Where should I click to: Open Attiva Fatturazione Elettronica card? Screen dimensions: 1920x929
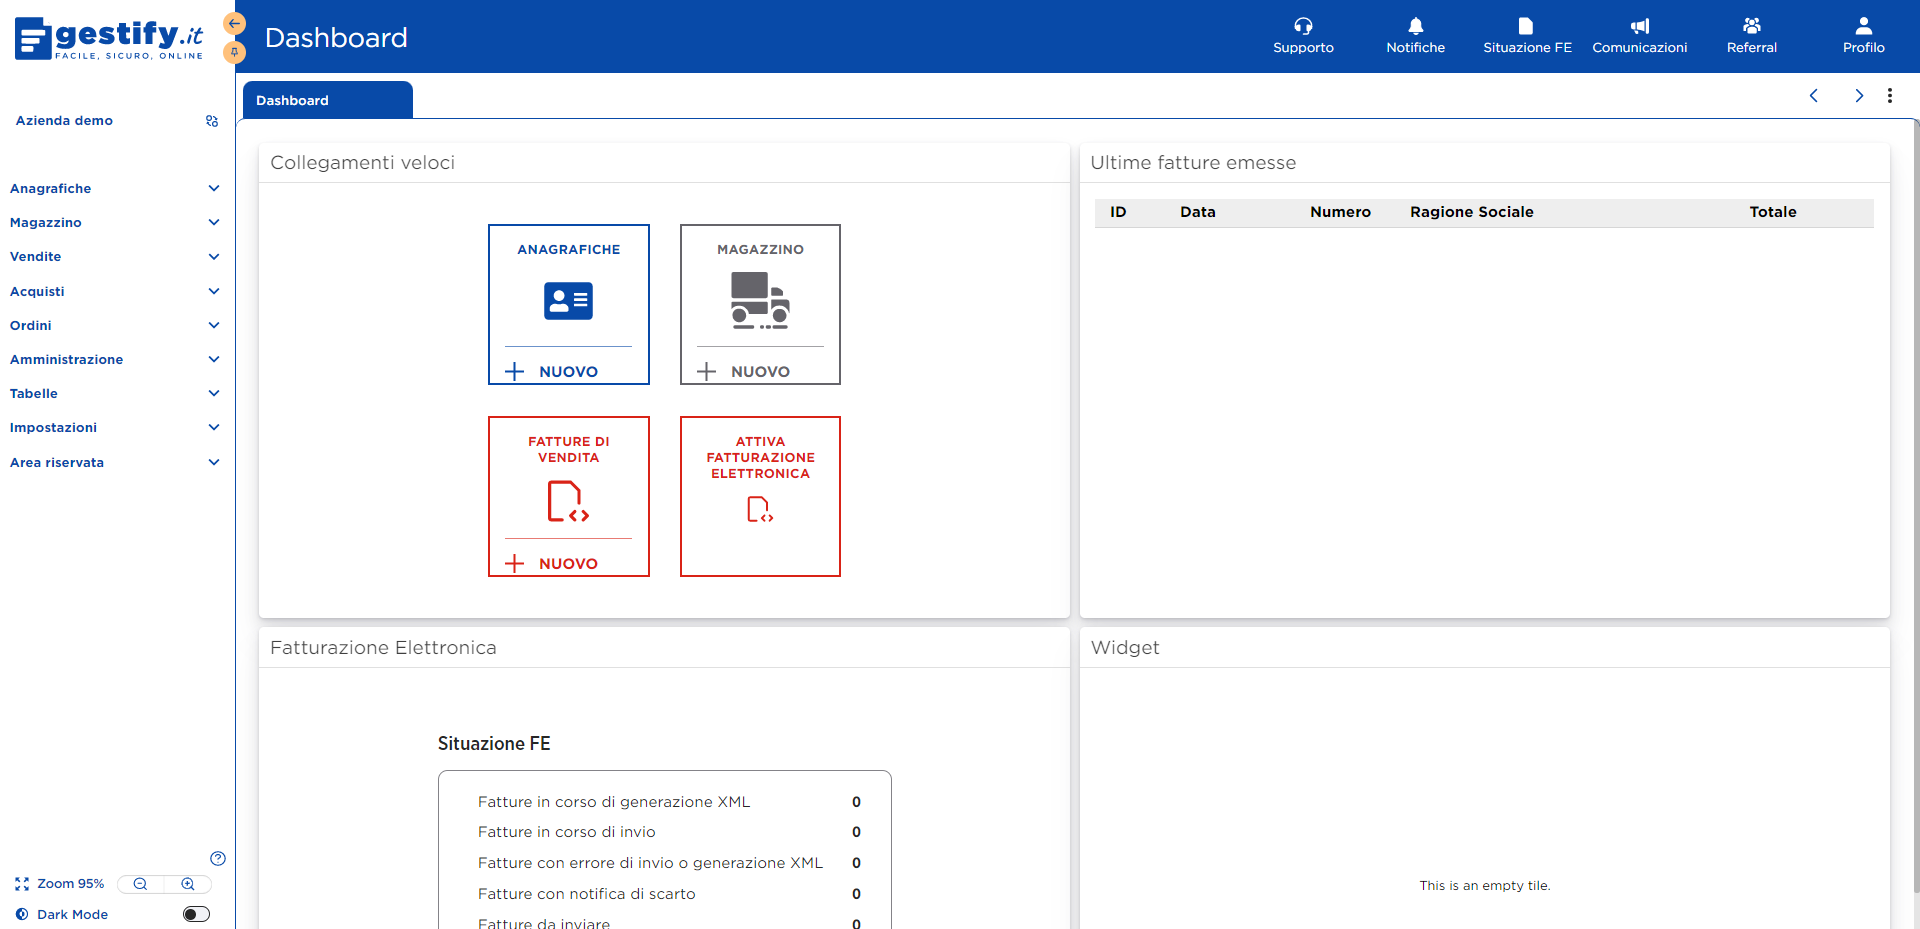coord(760,496)
